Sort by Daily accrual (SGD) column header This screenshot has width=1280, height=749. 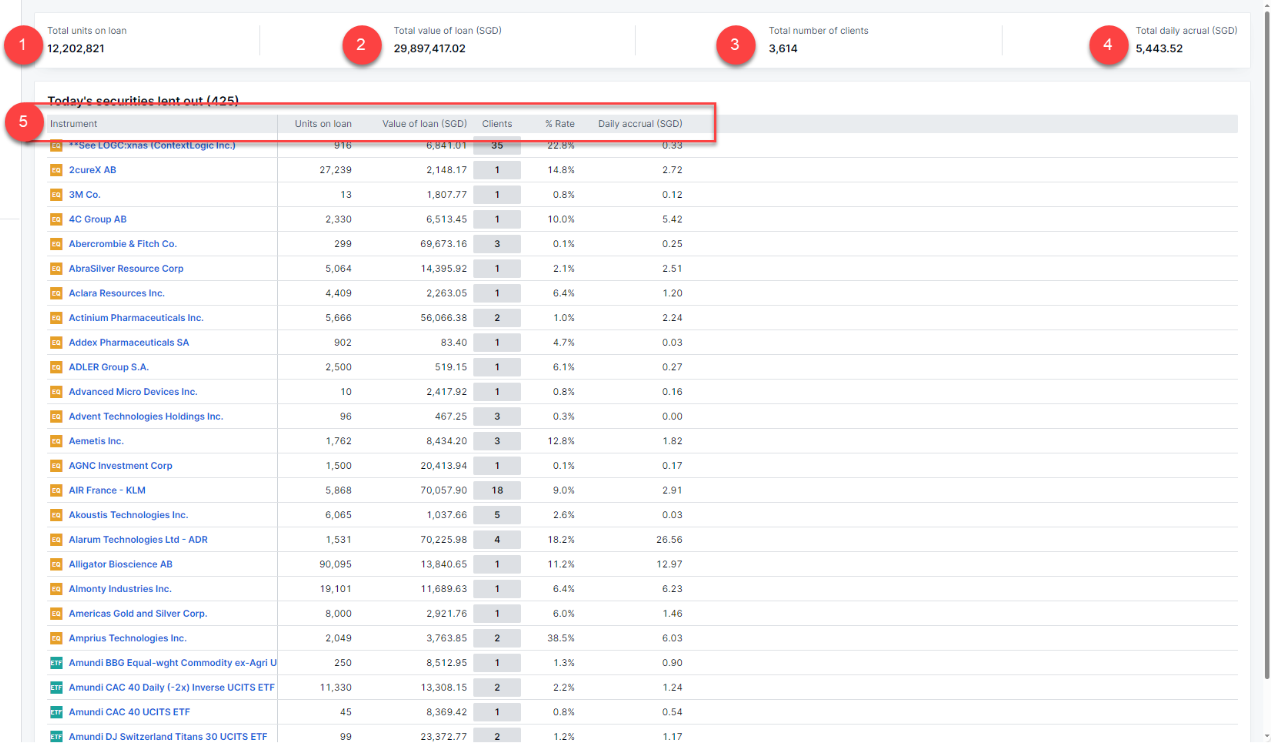coord(640,124)
